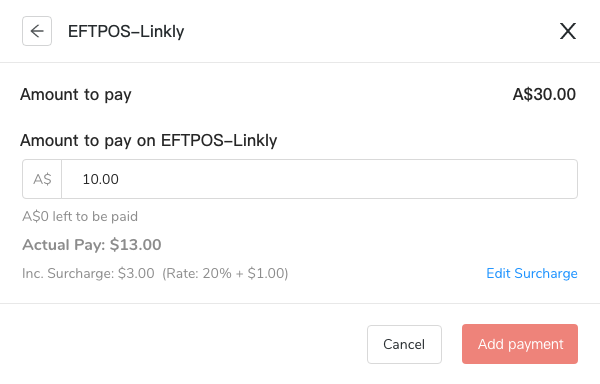Viewport: 600px width, 384px height.
Task: Click the Add payment button
Action: pos(520,344)
